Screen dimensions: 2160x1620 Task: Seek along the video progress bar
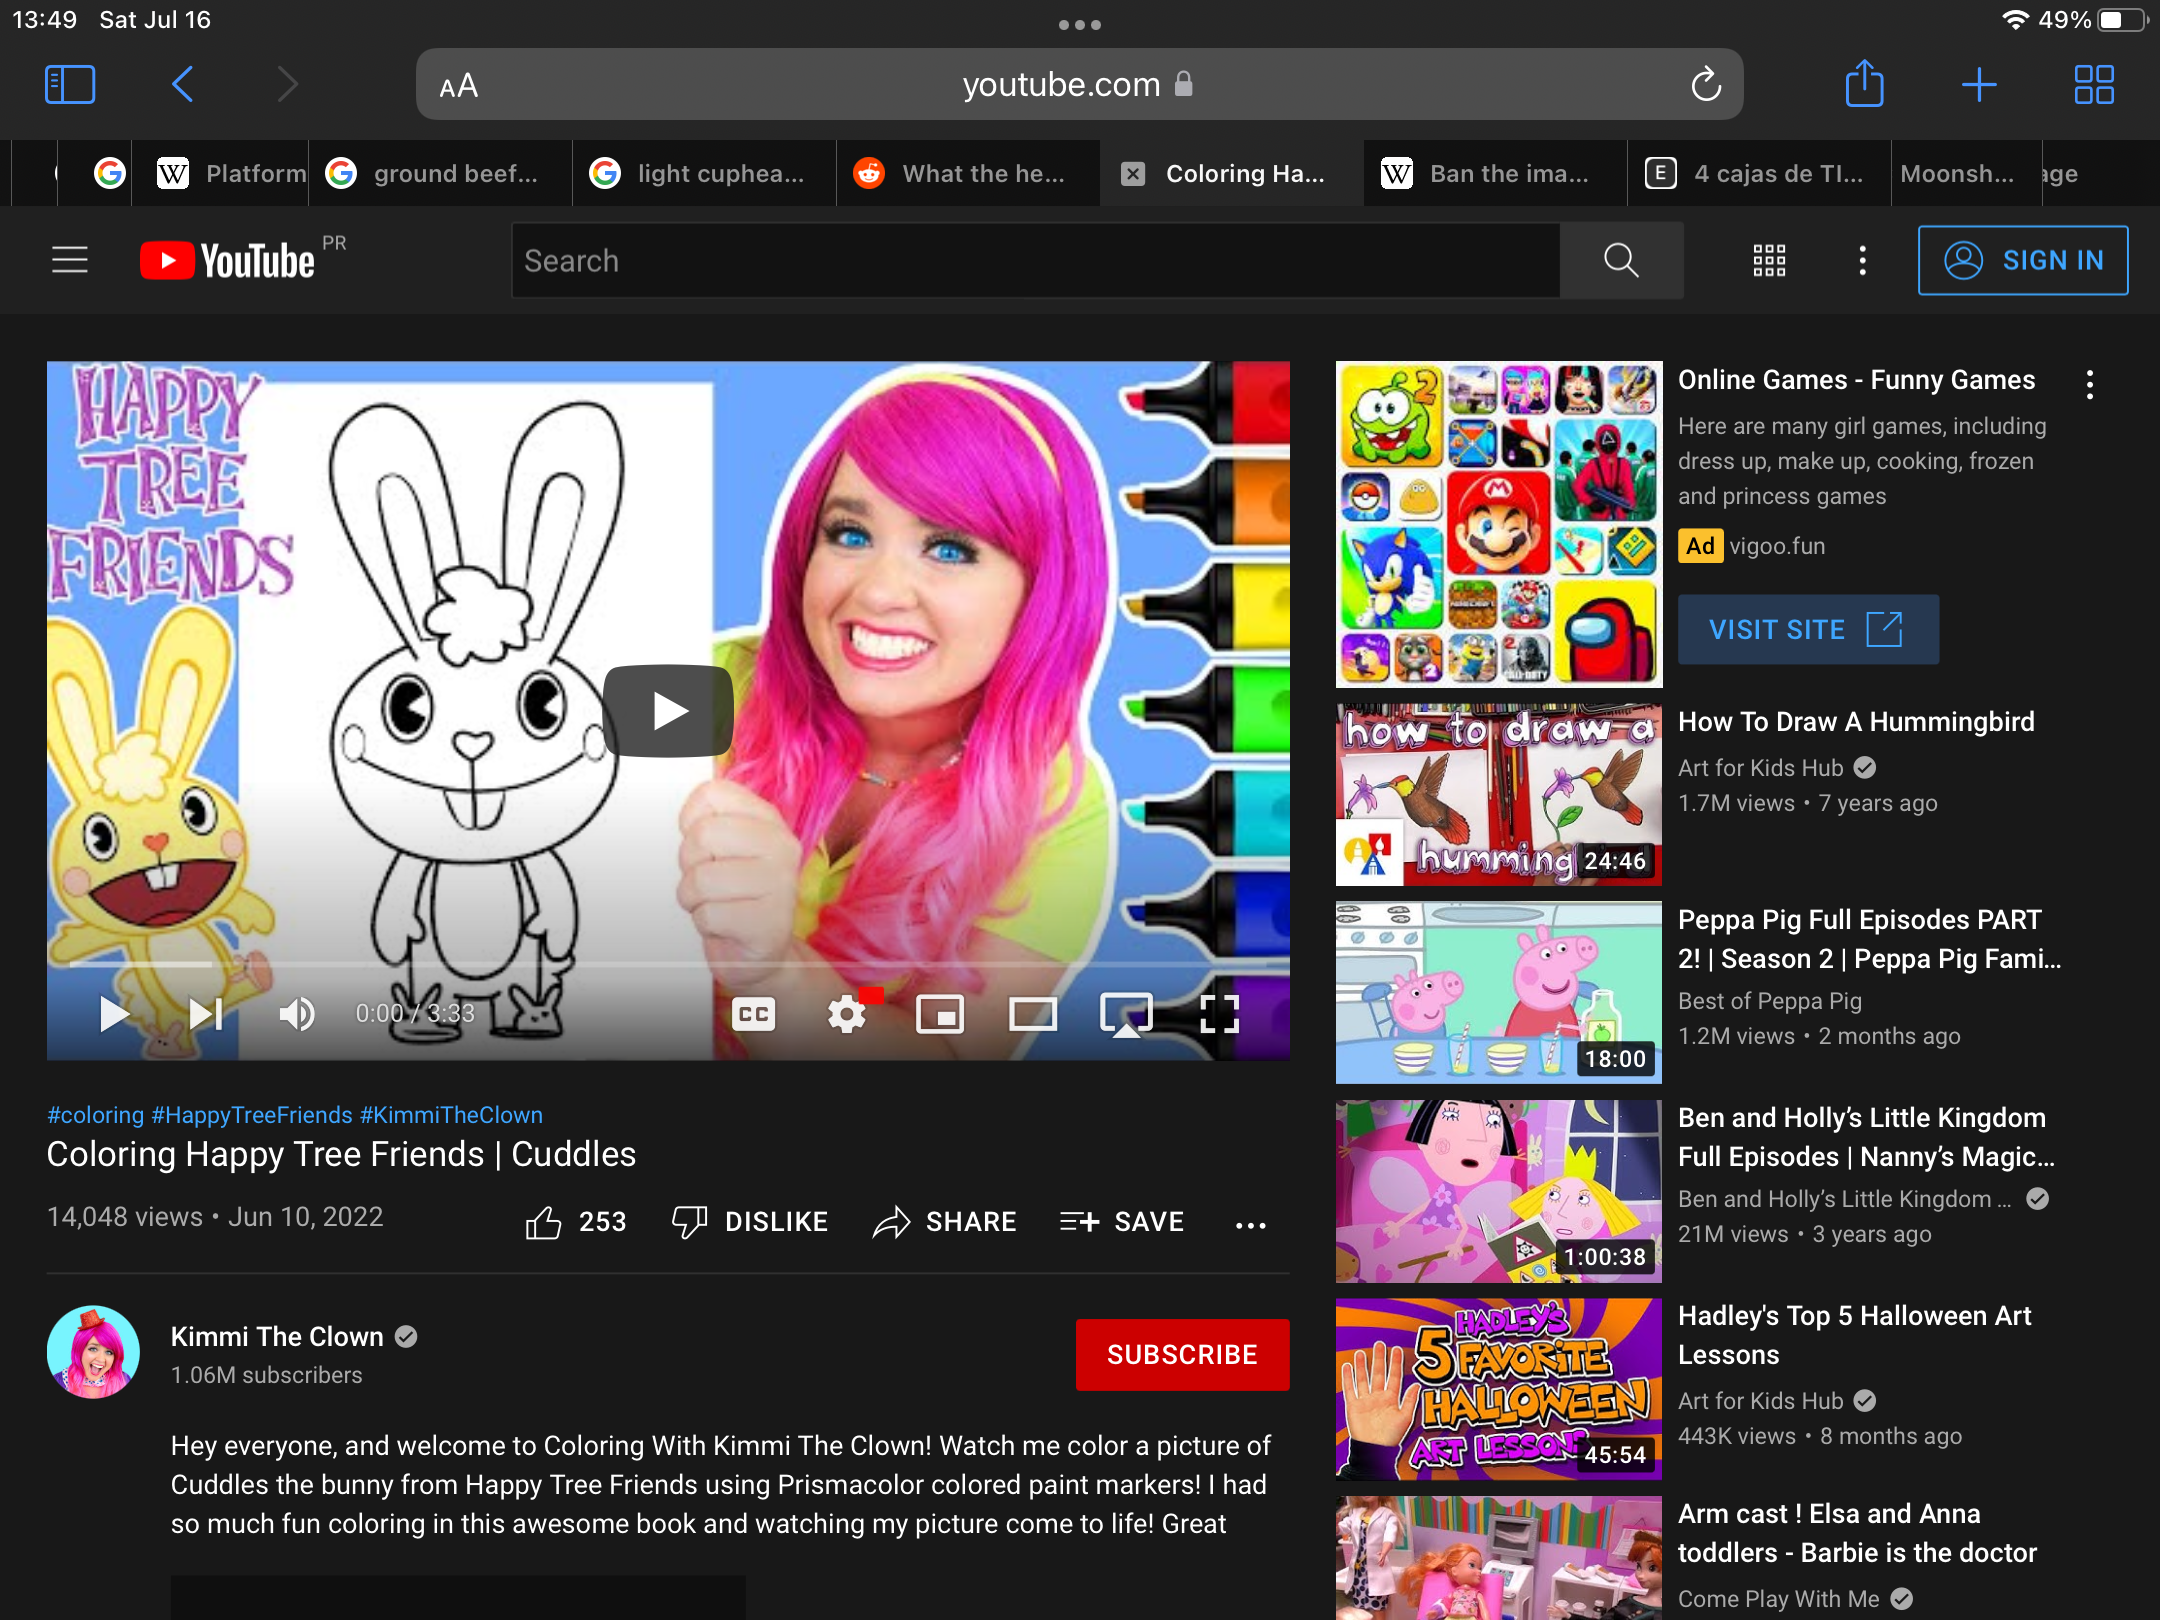(x=668, y=964)
